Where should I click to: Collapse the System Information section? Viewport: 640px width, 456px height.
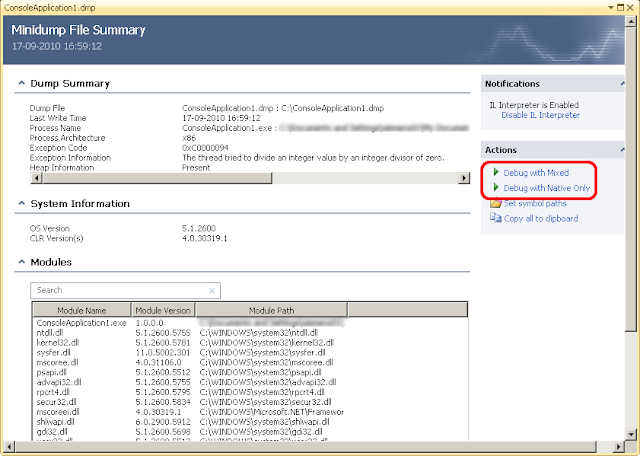[22, 203]
